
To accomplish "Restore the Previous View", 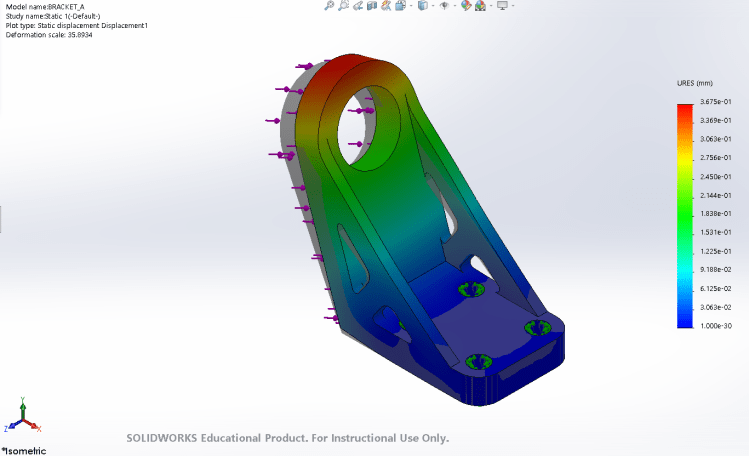I will pos(358,5).
